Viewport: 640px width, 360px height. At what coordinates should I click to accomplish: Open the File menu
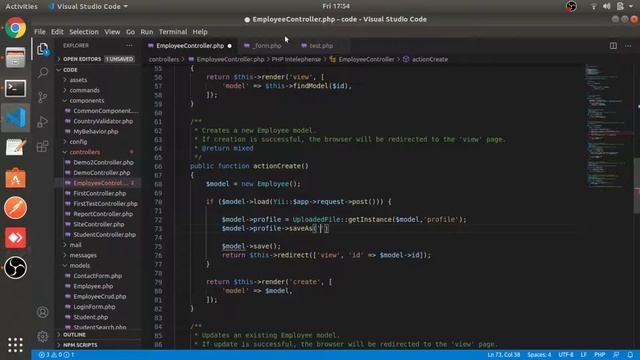tap(40, 32)
